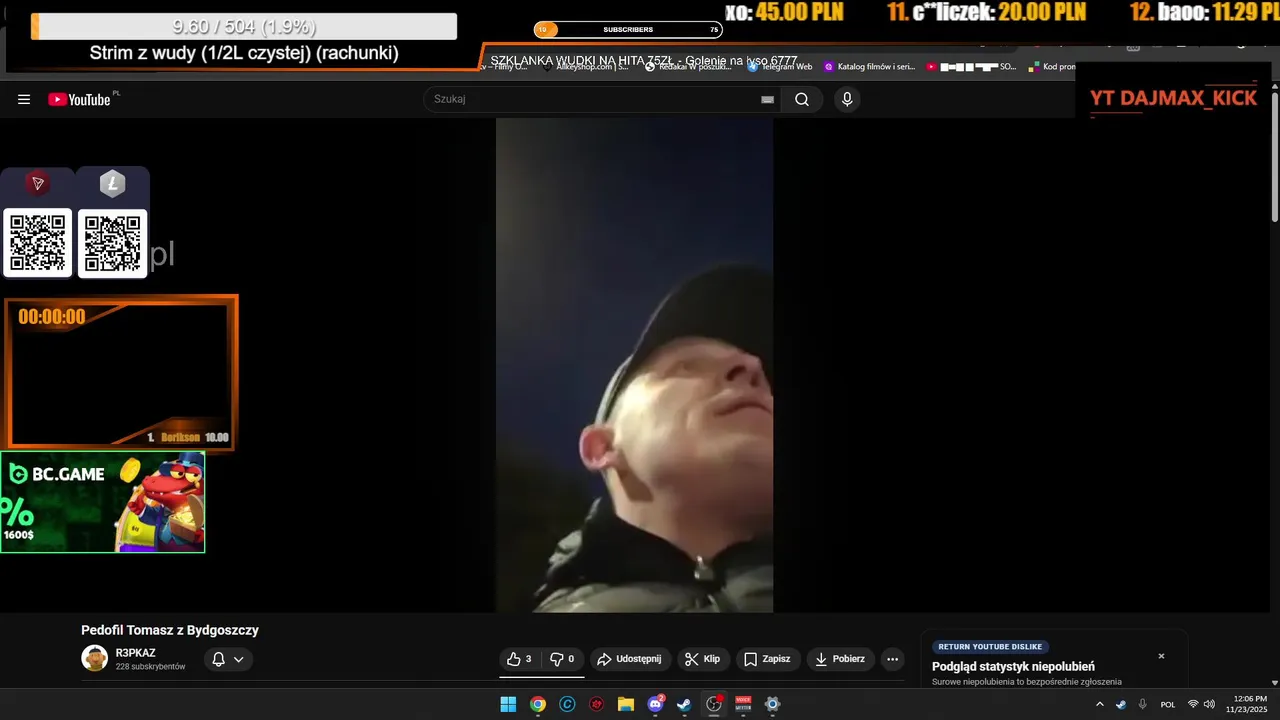This screenshot has width=1280, height=720.
Task: Open the red circular app in taskbar
Action: [597, 704]
